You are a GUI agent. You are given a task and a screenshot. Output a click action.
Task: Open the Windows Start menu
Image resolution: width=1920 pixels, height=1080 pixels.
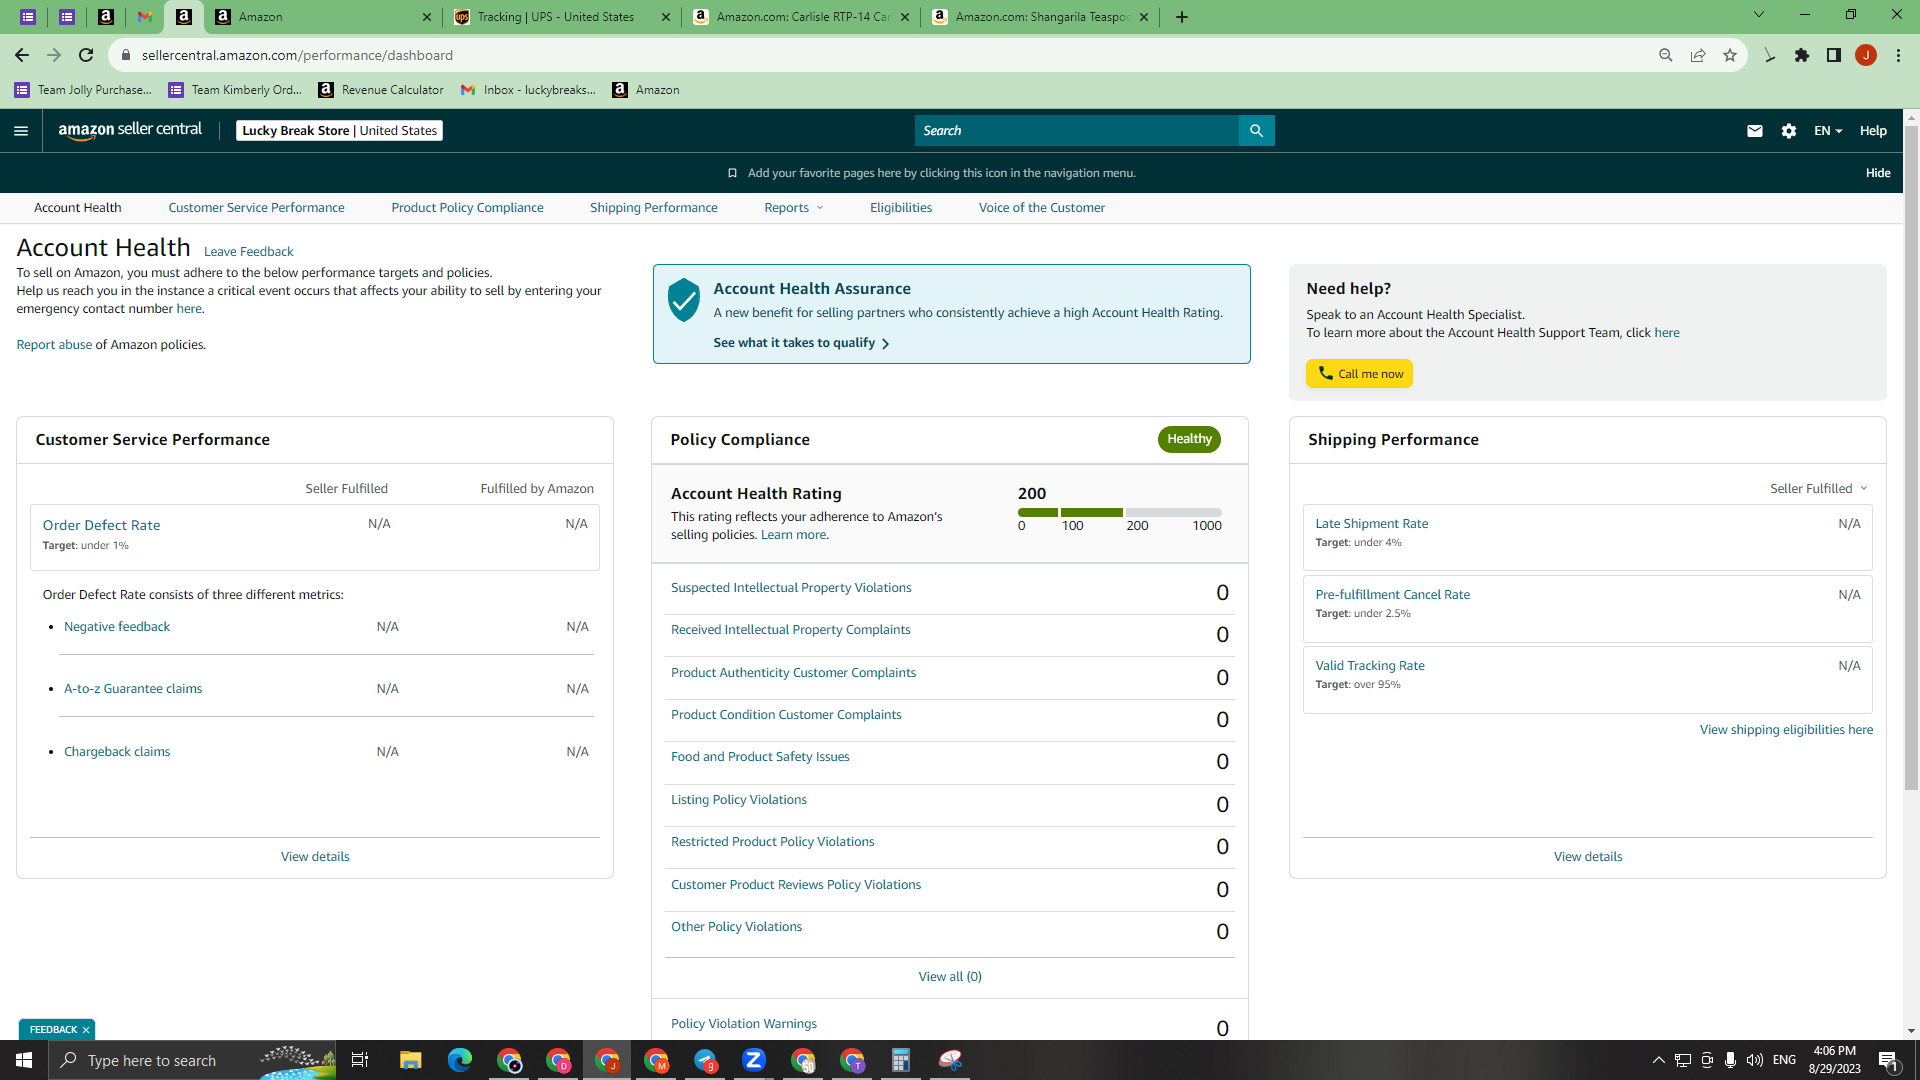point(24,1060)
